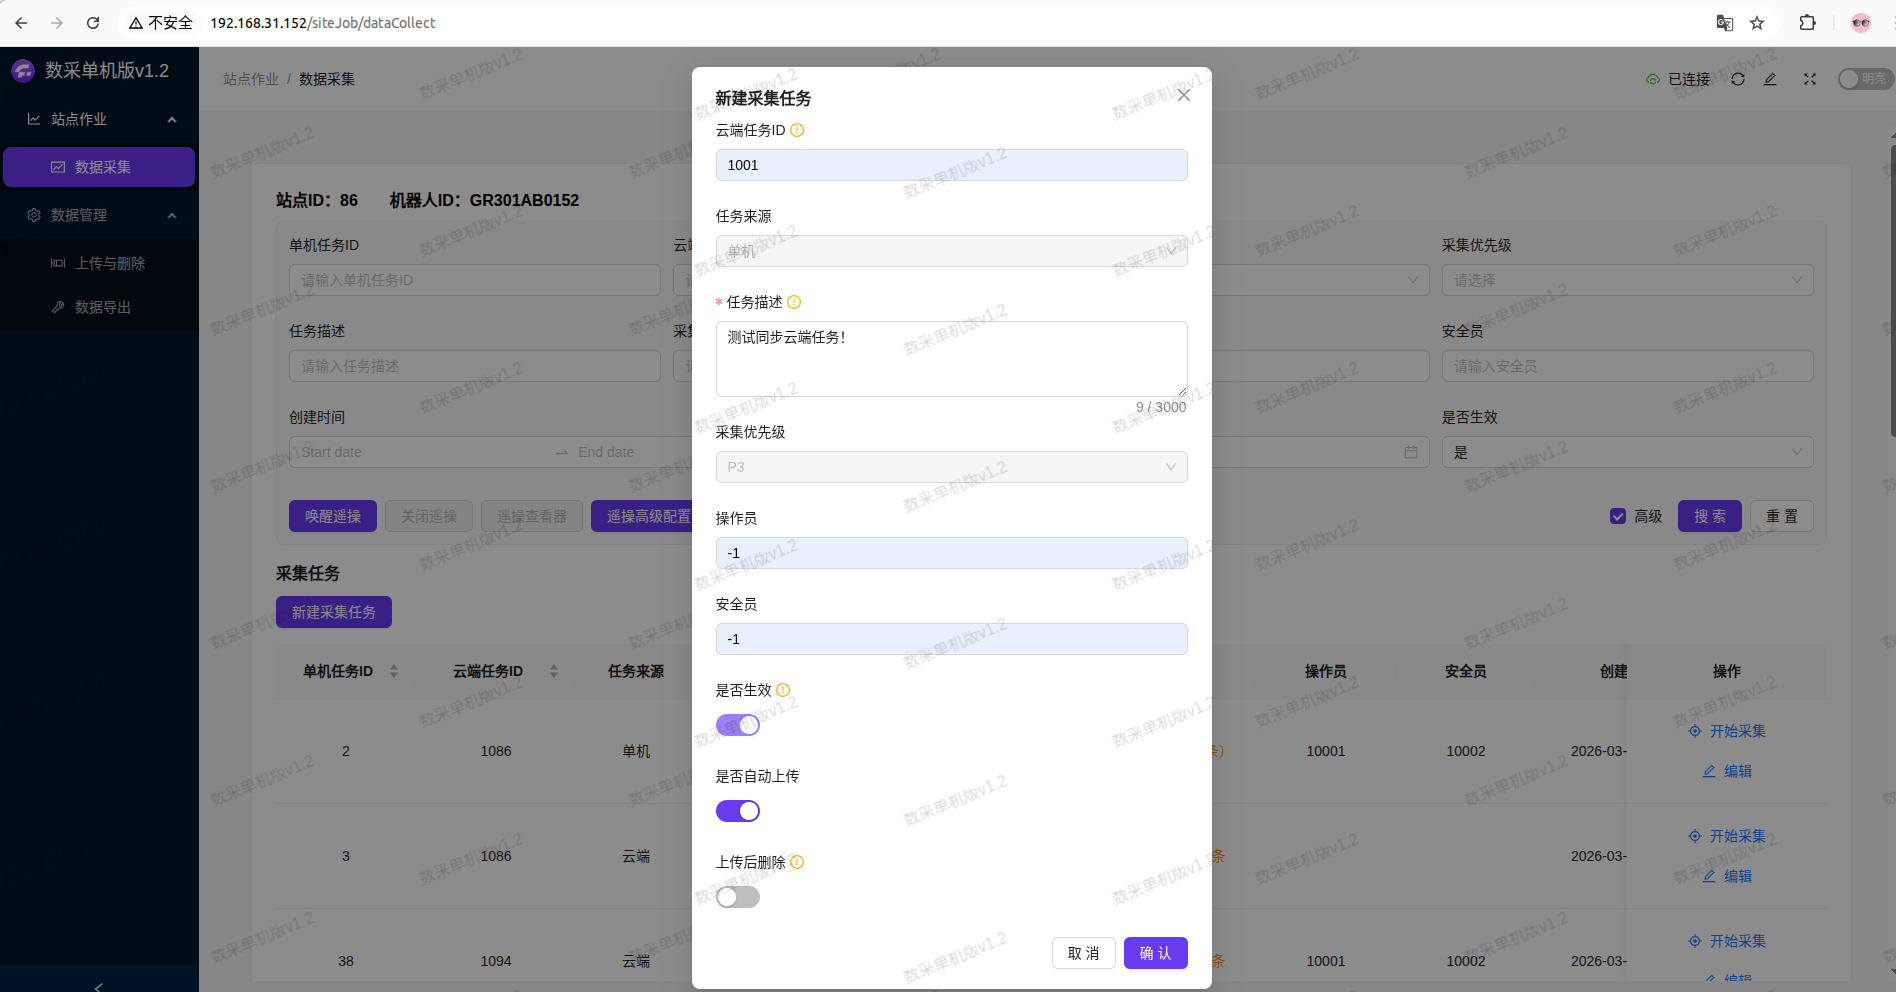Click 开始采集 in the row with ID 3

1727,836
